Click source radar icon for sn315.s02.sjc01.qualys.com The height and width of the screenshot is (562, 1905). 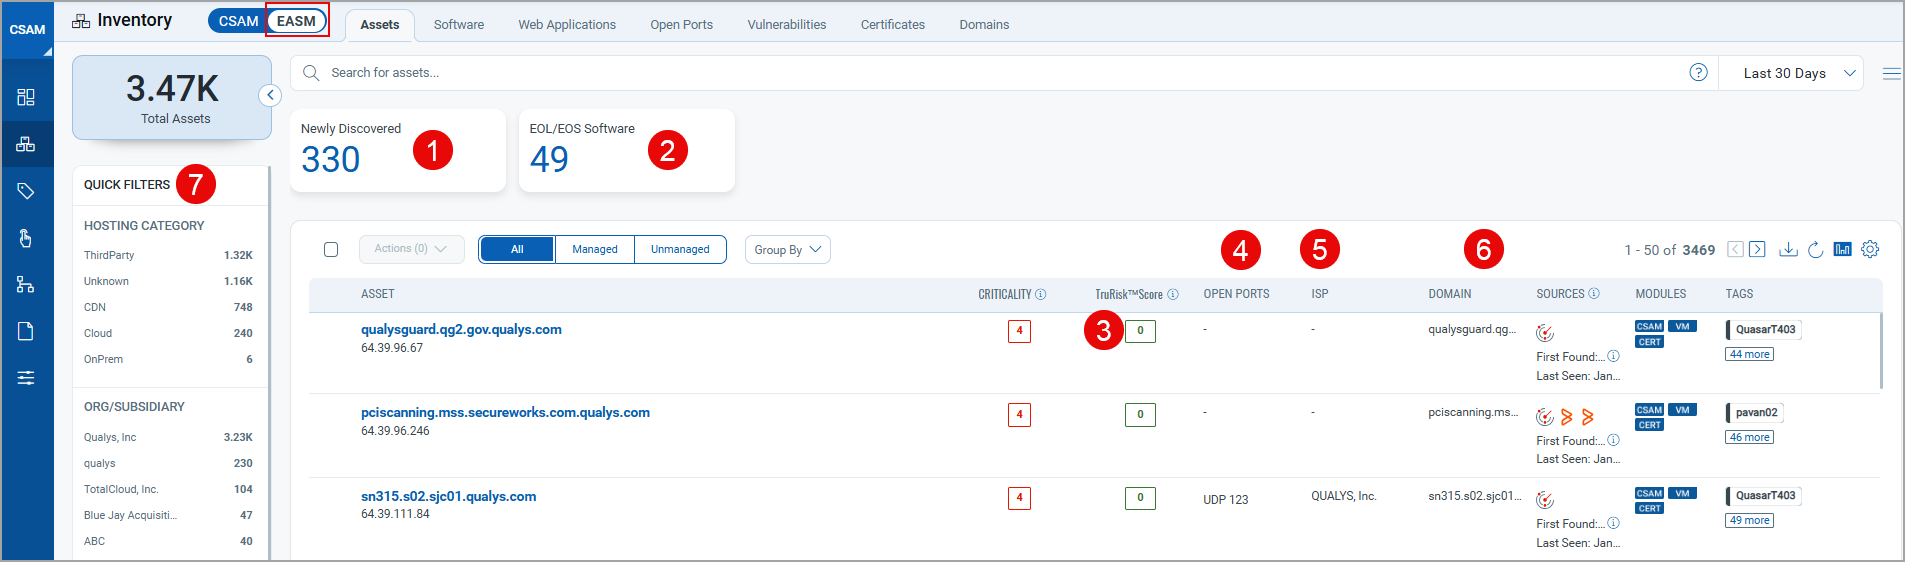[x=1545, y=500]
